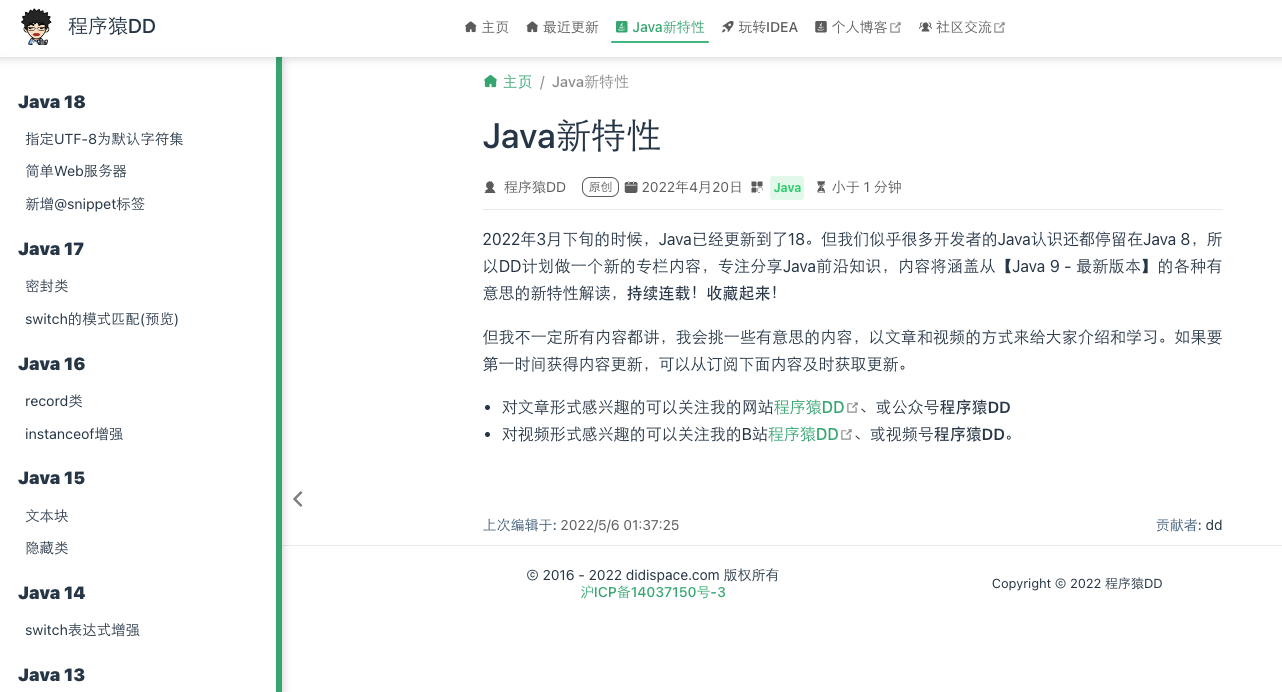Screen dimensions: 1282x692
Task: Click the hourglass reading-time icon
Action: pyautogui.click(x=821, y=187)
